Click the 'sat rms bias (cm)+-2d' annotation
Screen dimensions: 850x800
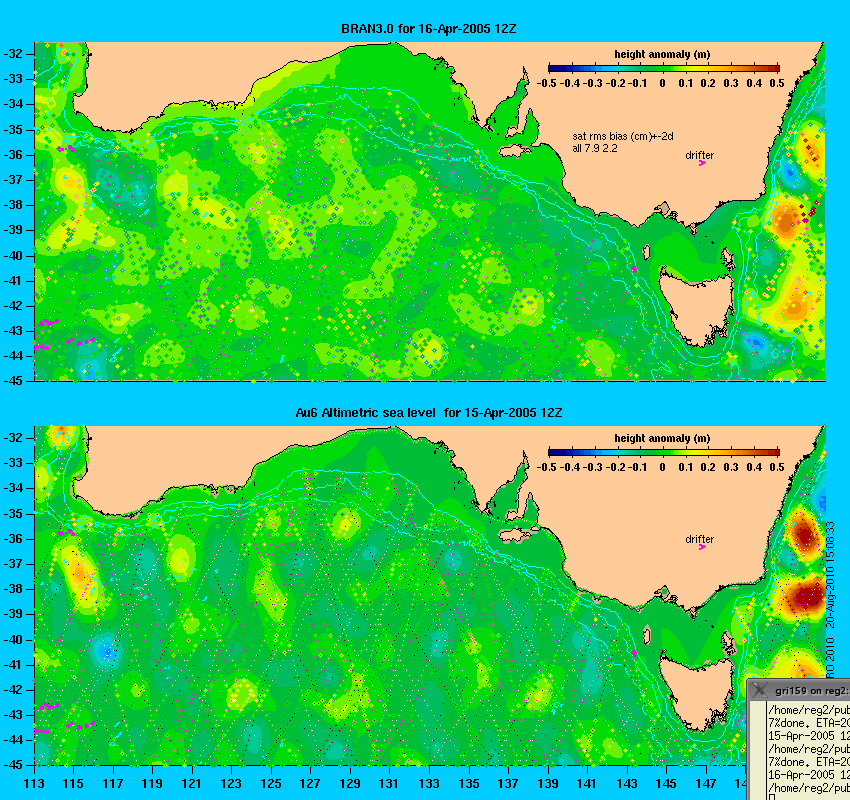click(623, 137)
